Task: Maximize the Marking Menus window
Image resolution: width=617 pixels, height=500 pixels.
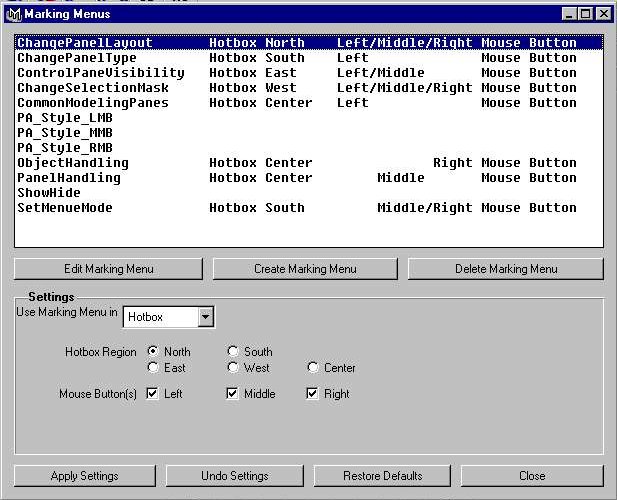Action: (x=585, y=14)
